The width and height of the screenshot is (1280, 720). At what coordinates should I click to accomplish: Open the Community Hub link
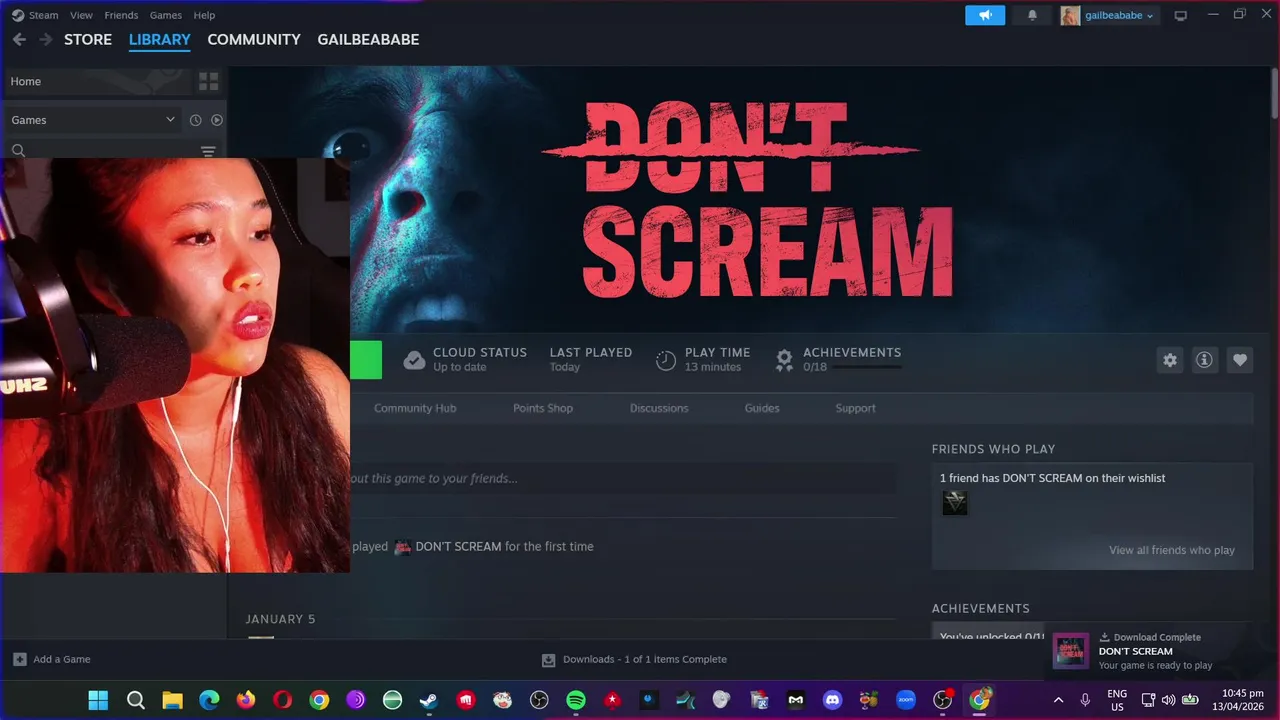[415, 408]
